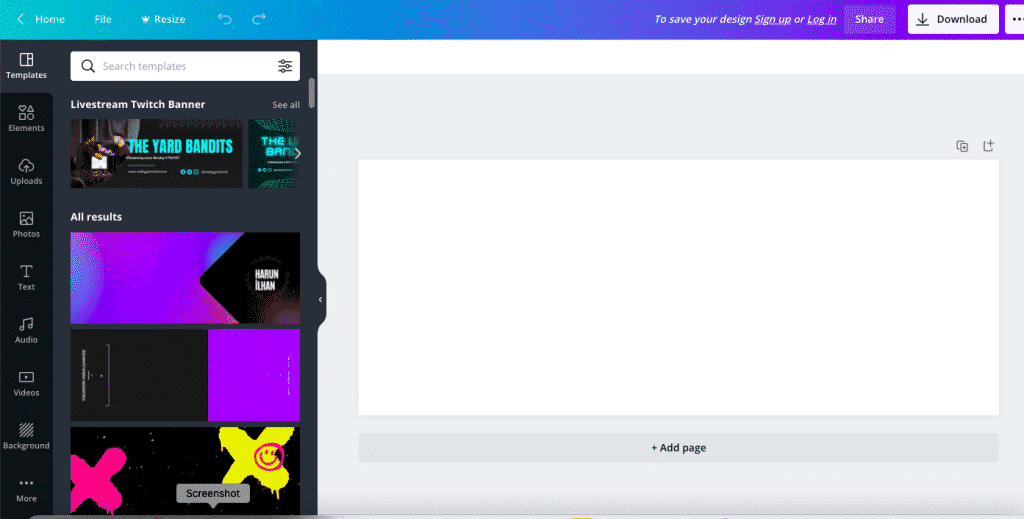
Task: Click the blank white design canvas
Action: click(679, 287)
